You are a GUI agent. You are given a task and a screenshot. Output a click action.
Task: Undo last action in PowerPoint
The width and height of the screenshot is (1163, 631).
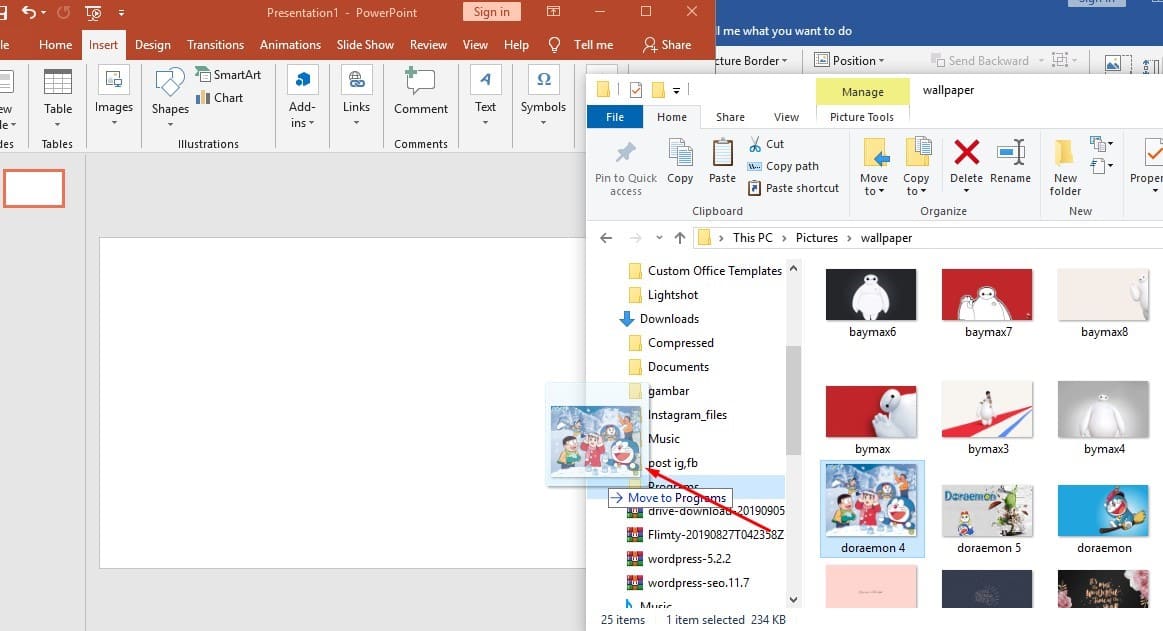(29, 12)
